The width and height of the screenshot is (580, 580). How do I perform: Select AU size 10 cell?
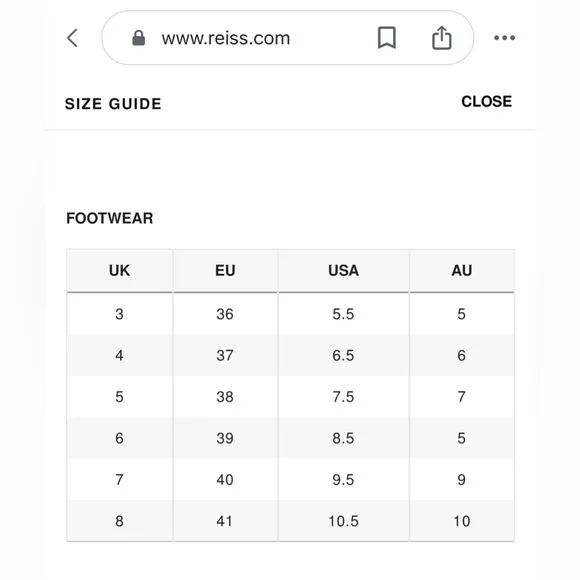click(462, 521)
